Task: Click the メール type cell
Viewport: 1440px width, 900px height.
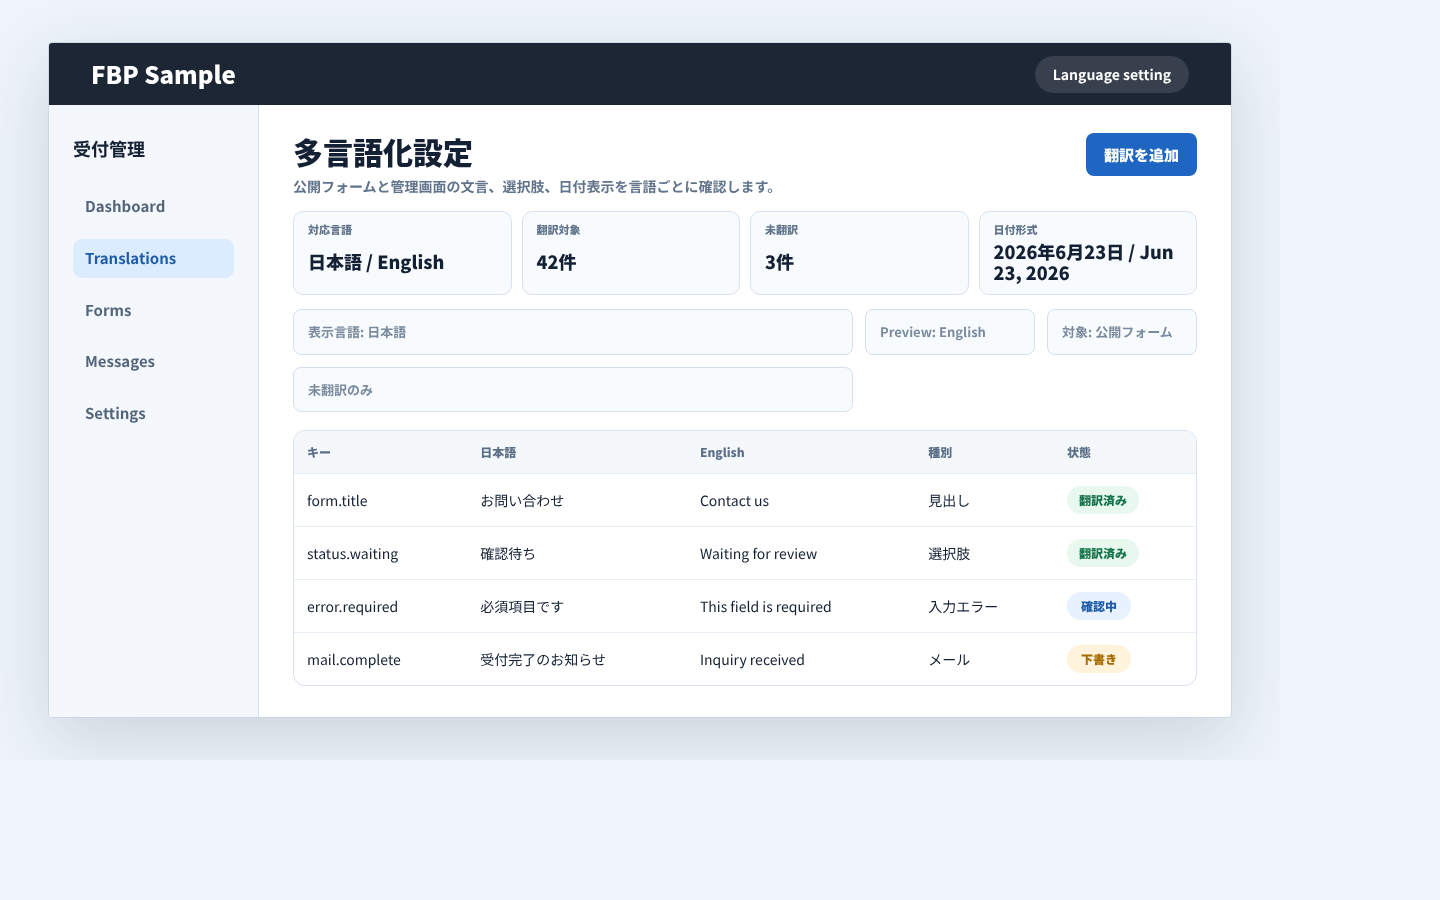Action: [x=949, y=660]
